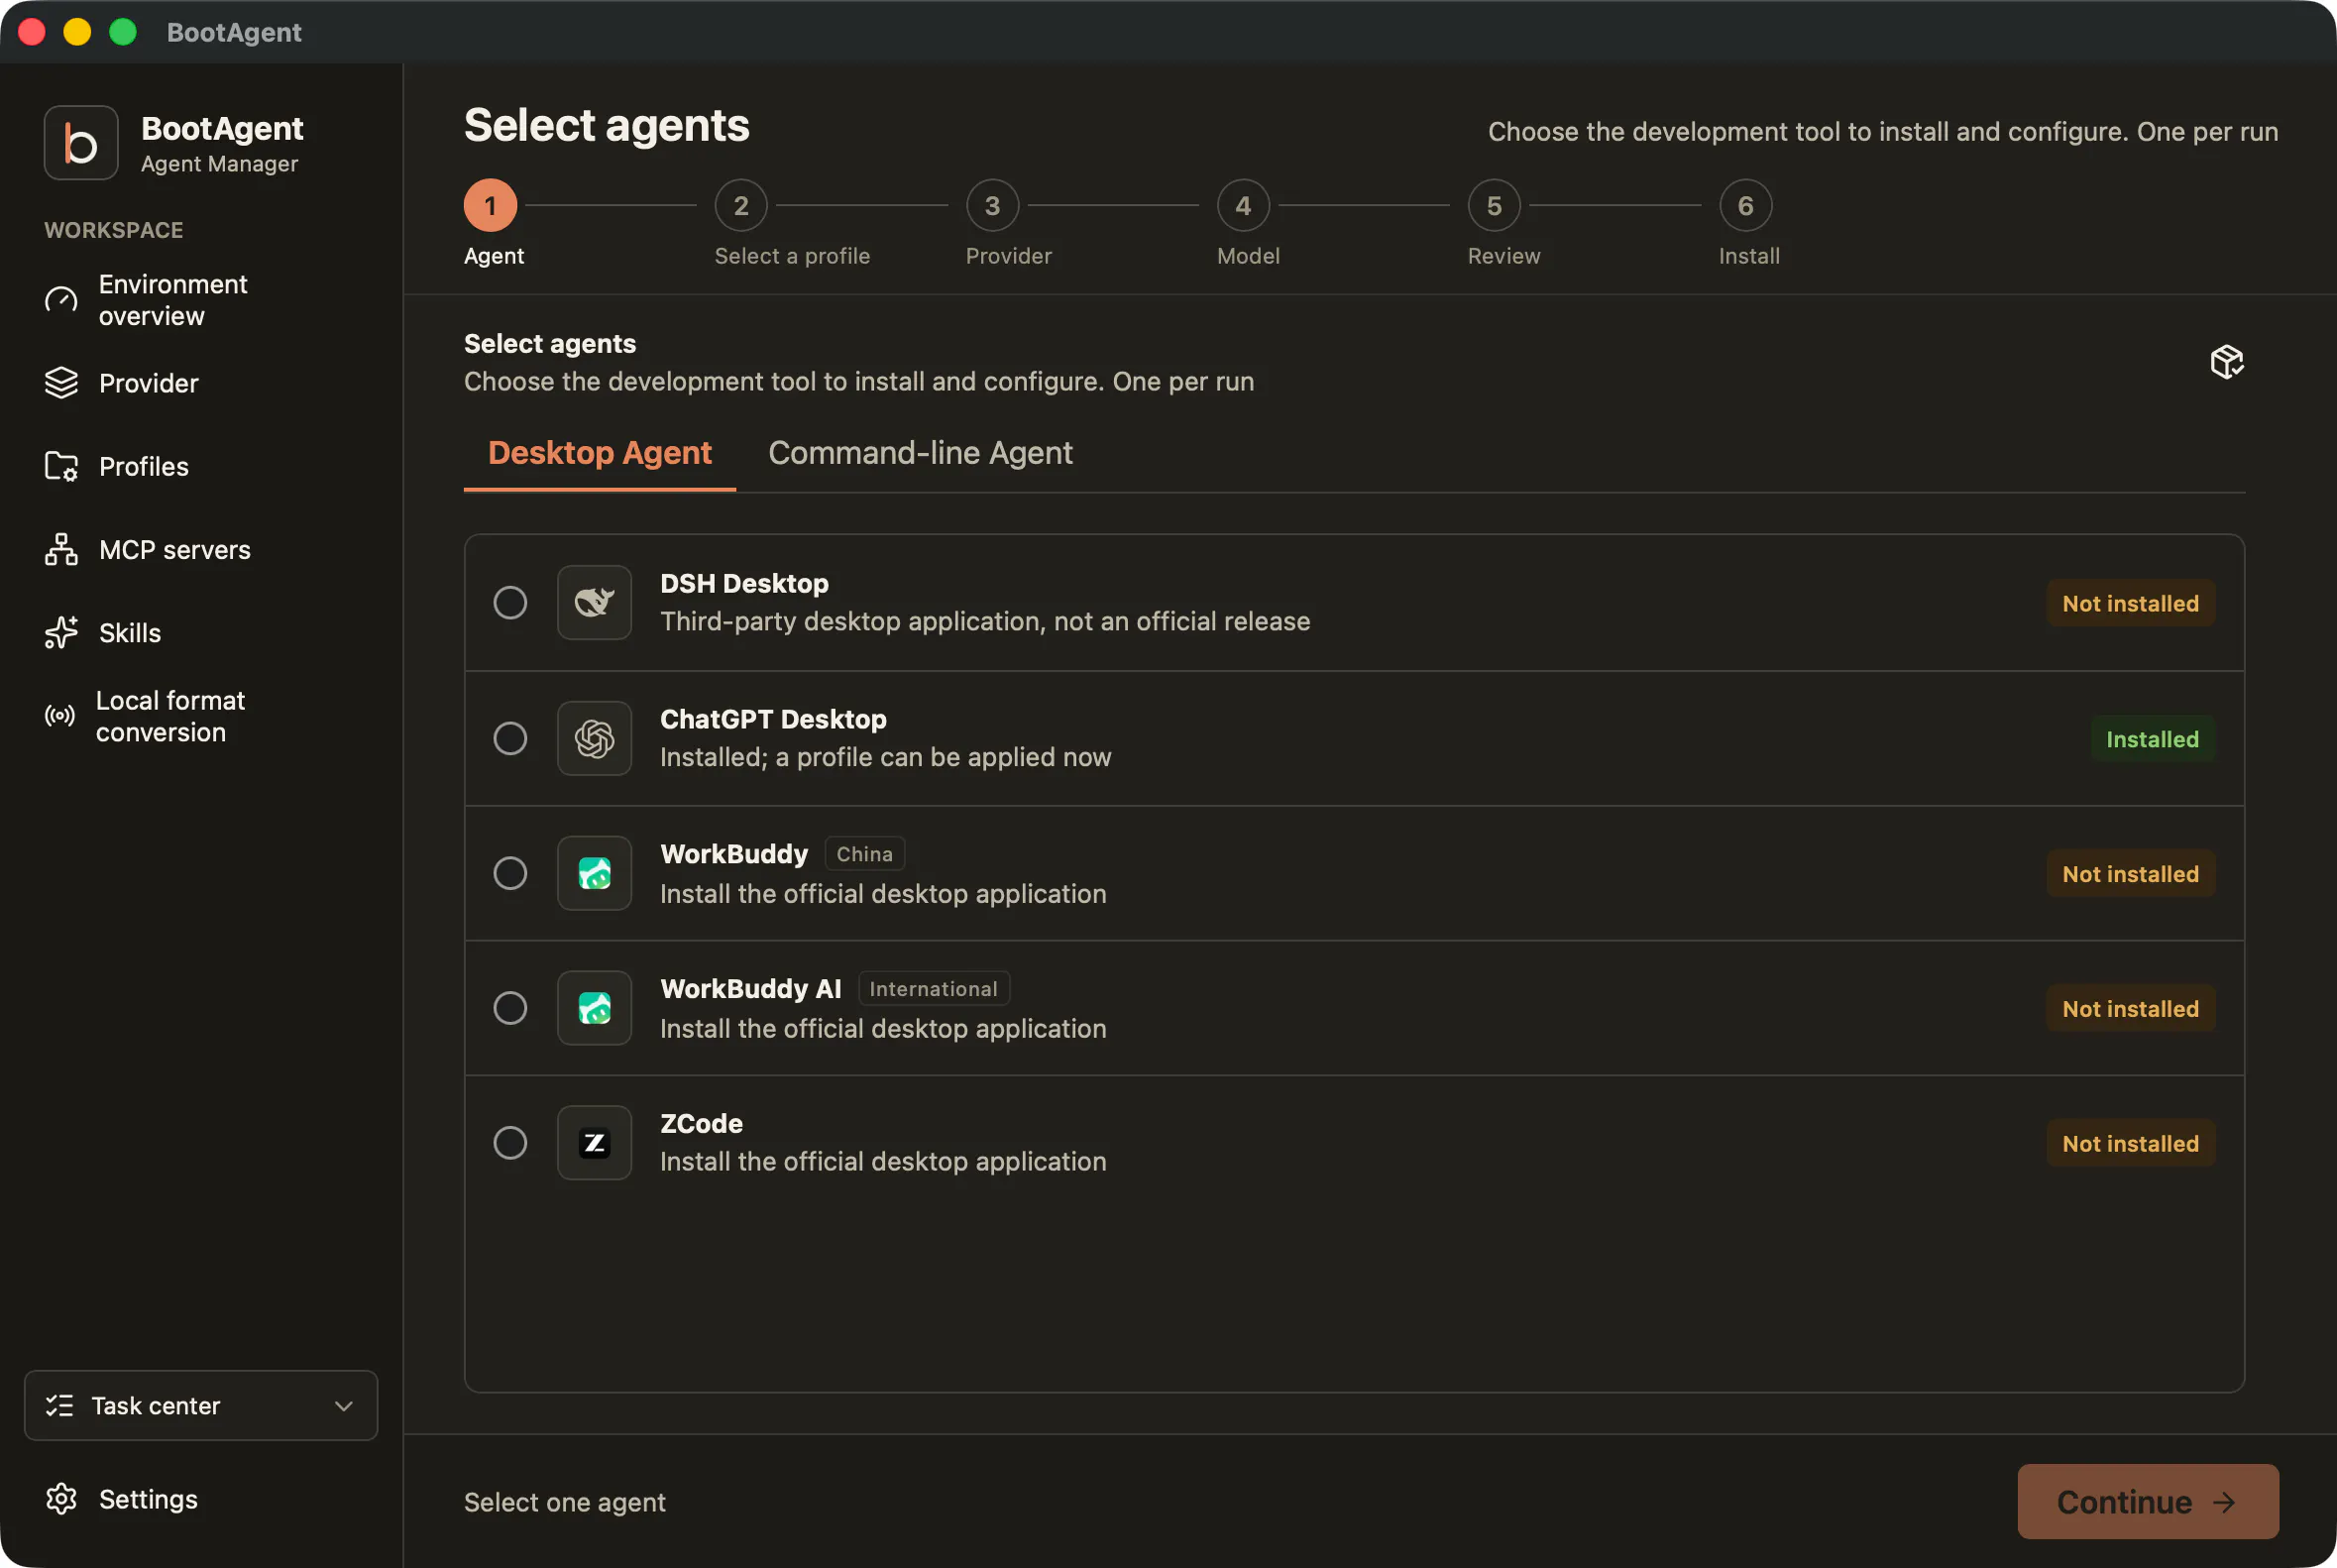Click the Continue button
This screenshot has height=1568, width=2337.
pyautogui.click(x=2148, y=1502)
